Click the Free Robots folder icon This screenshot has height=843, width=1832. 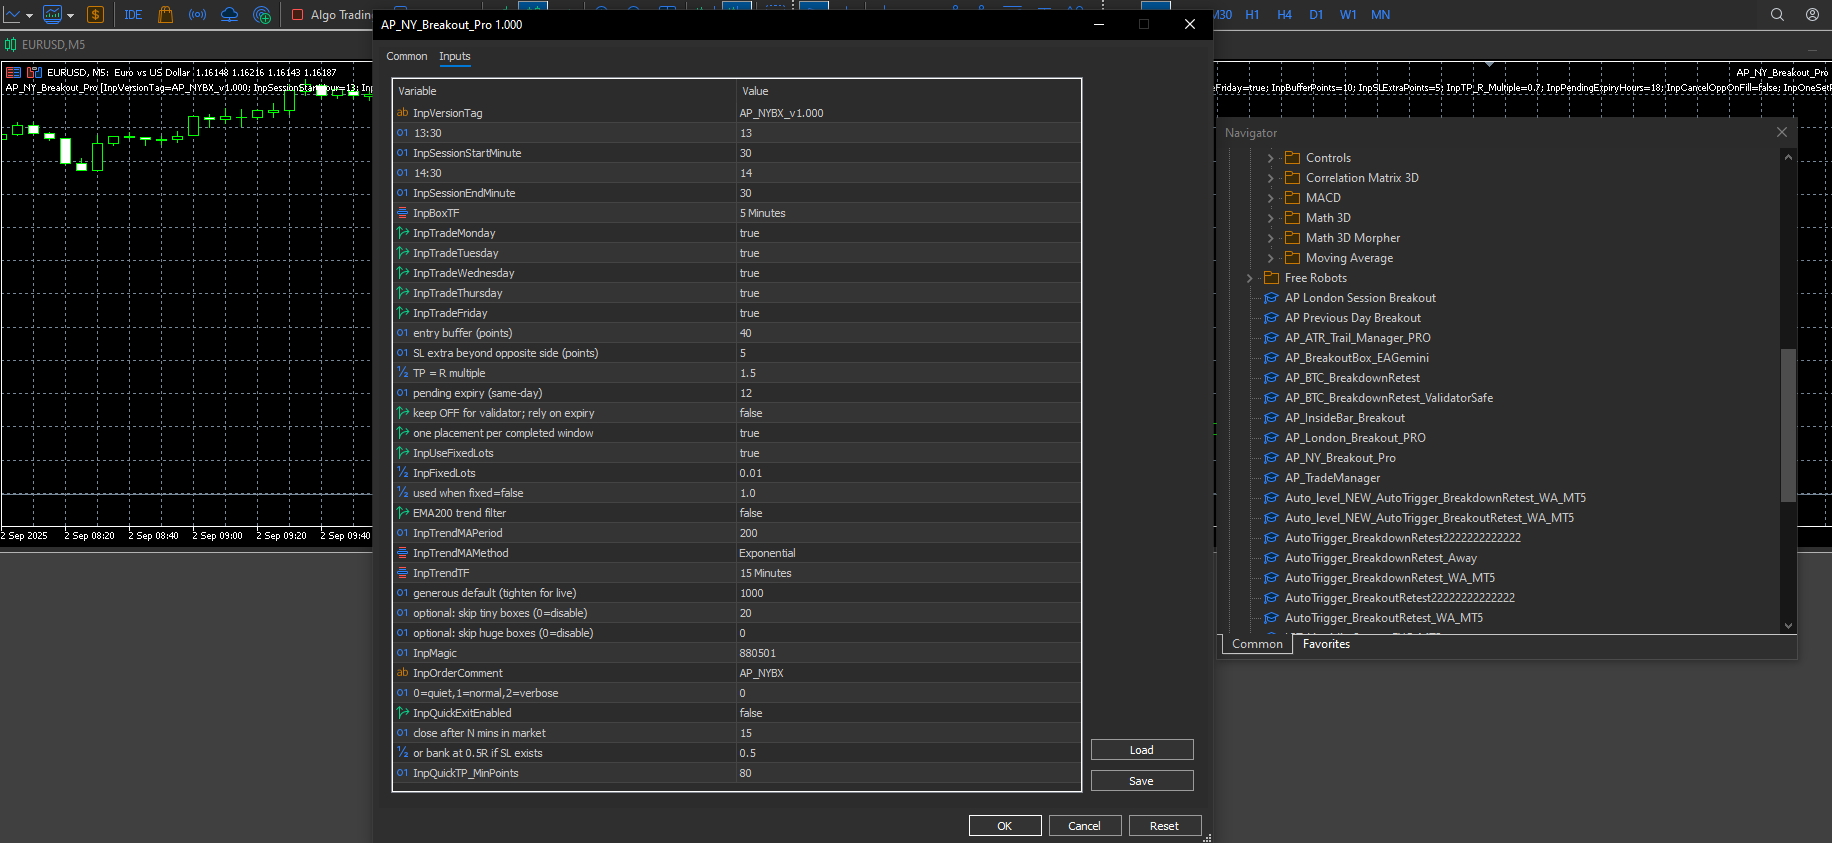1271,278
